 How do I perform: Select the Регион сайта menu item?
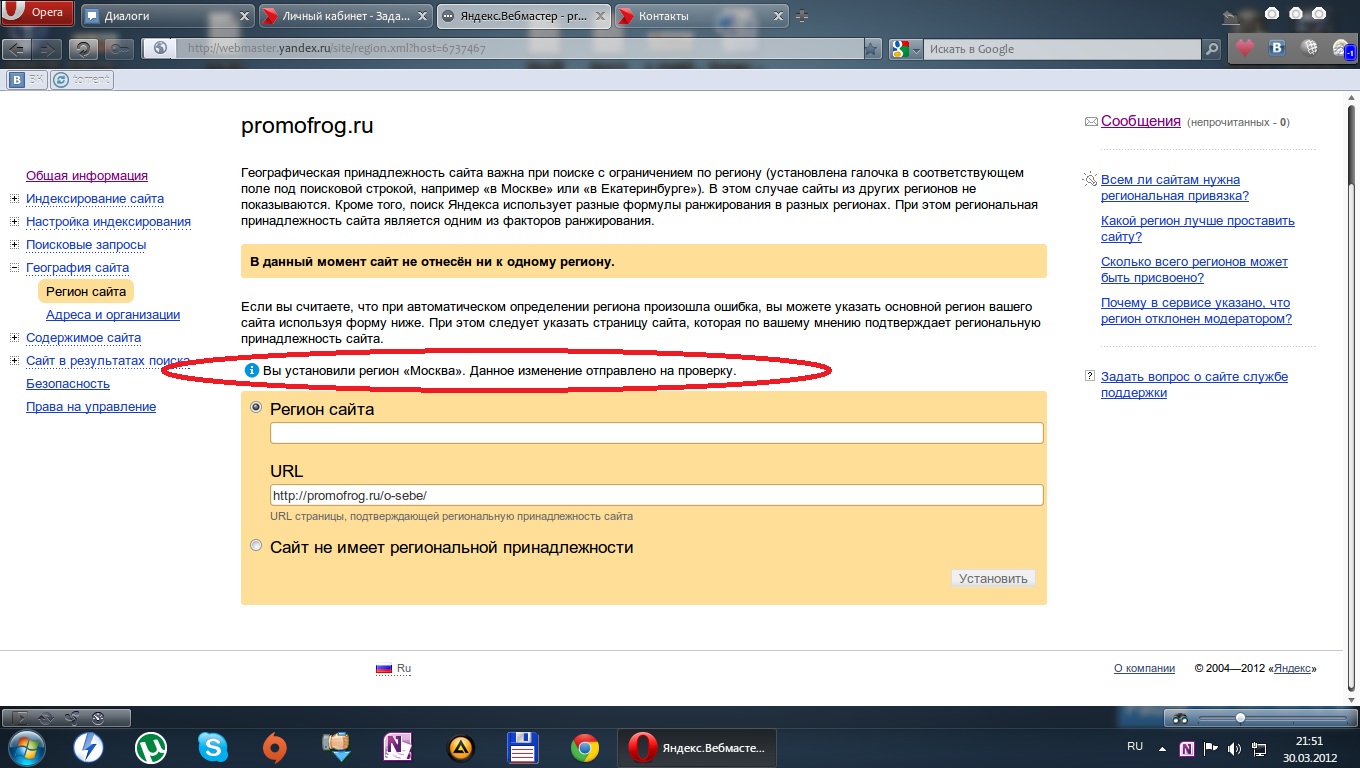pyautogui.click(x=86, y=292)
